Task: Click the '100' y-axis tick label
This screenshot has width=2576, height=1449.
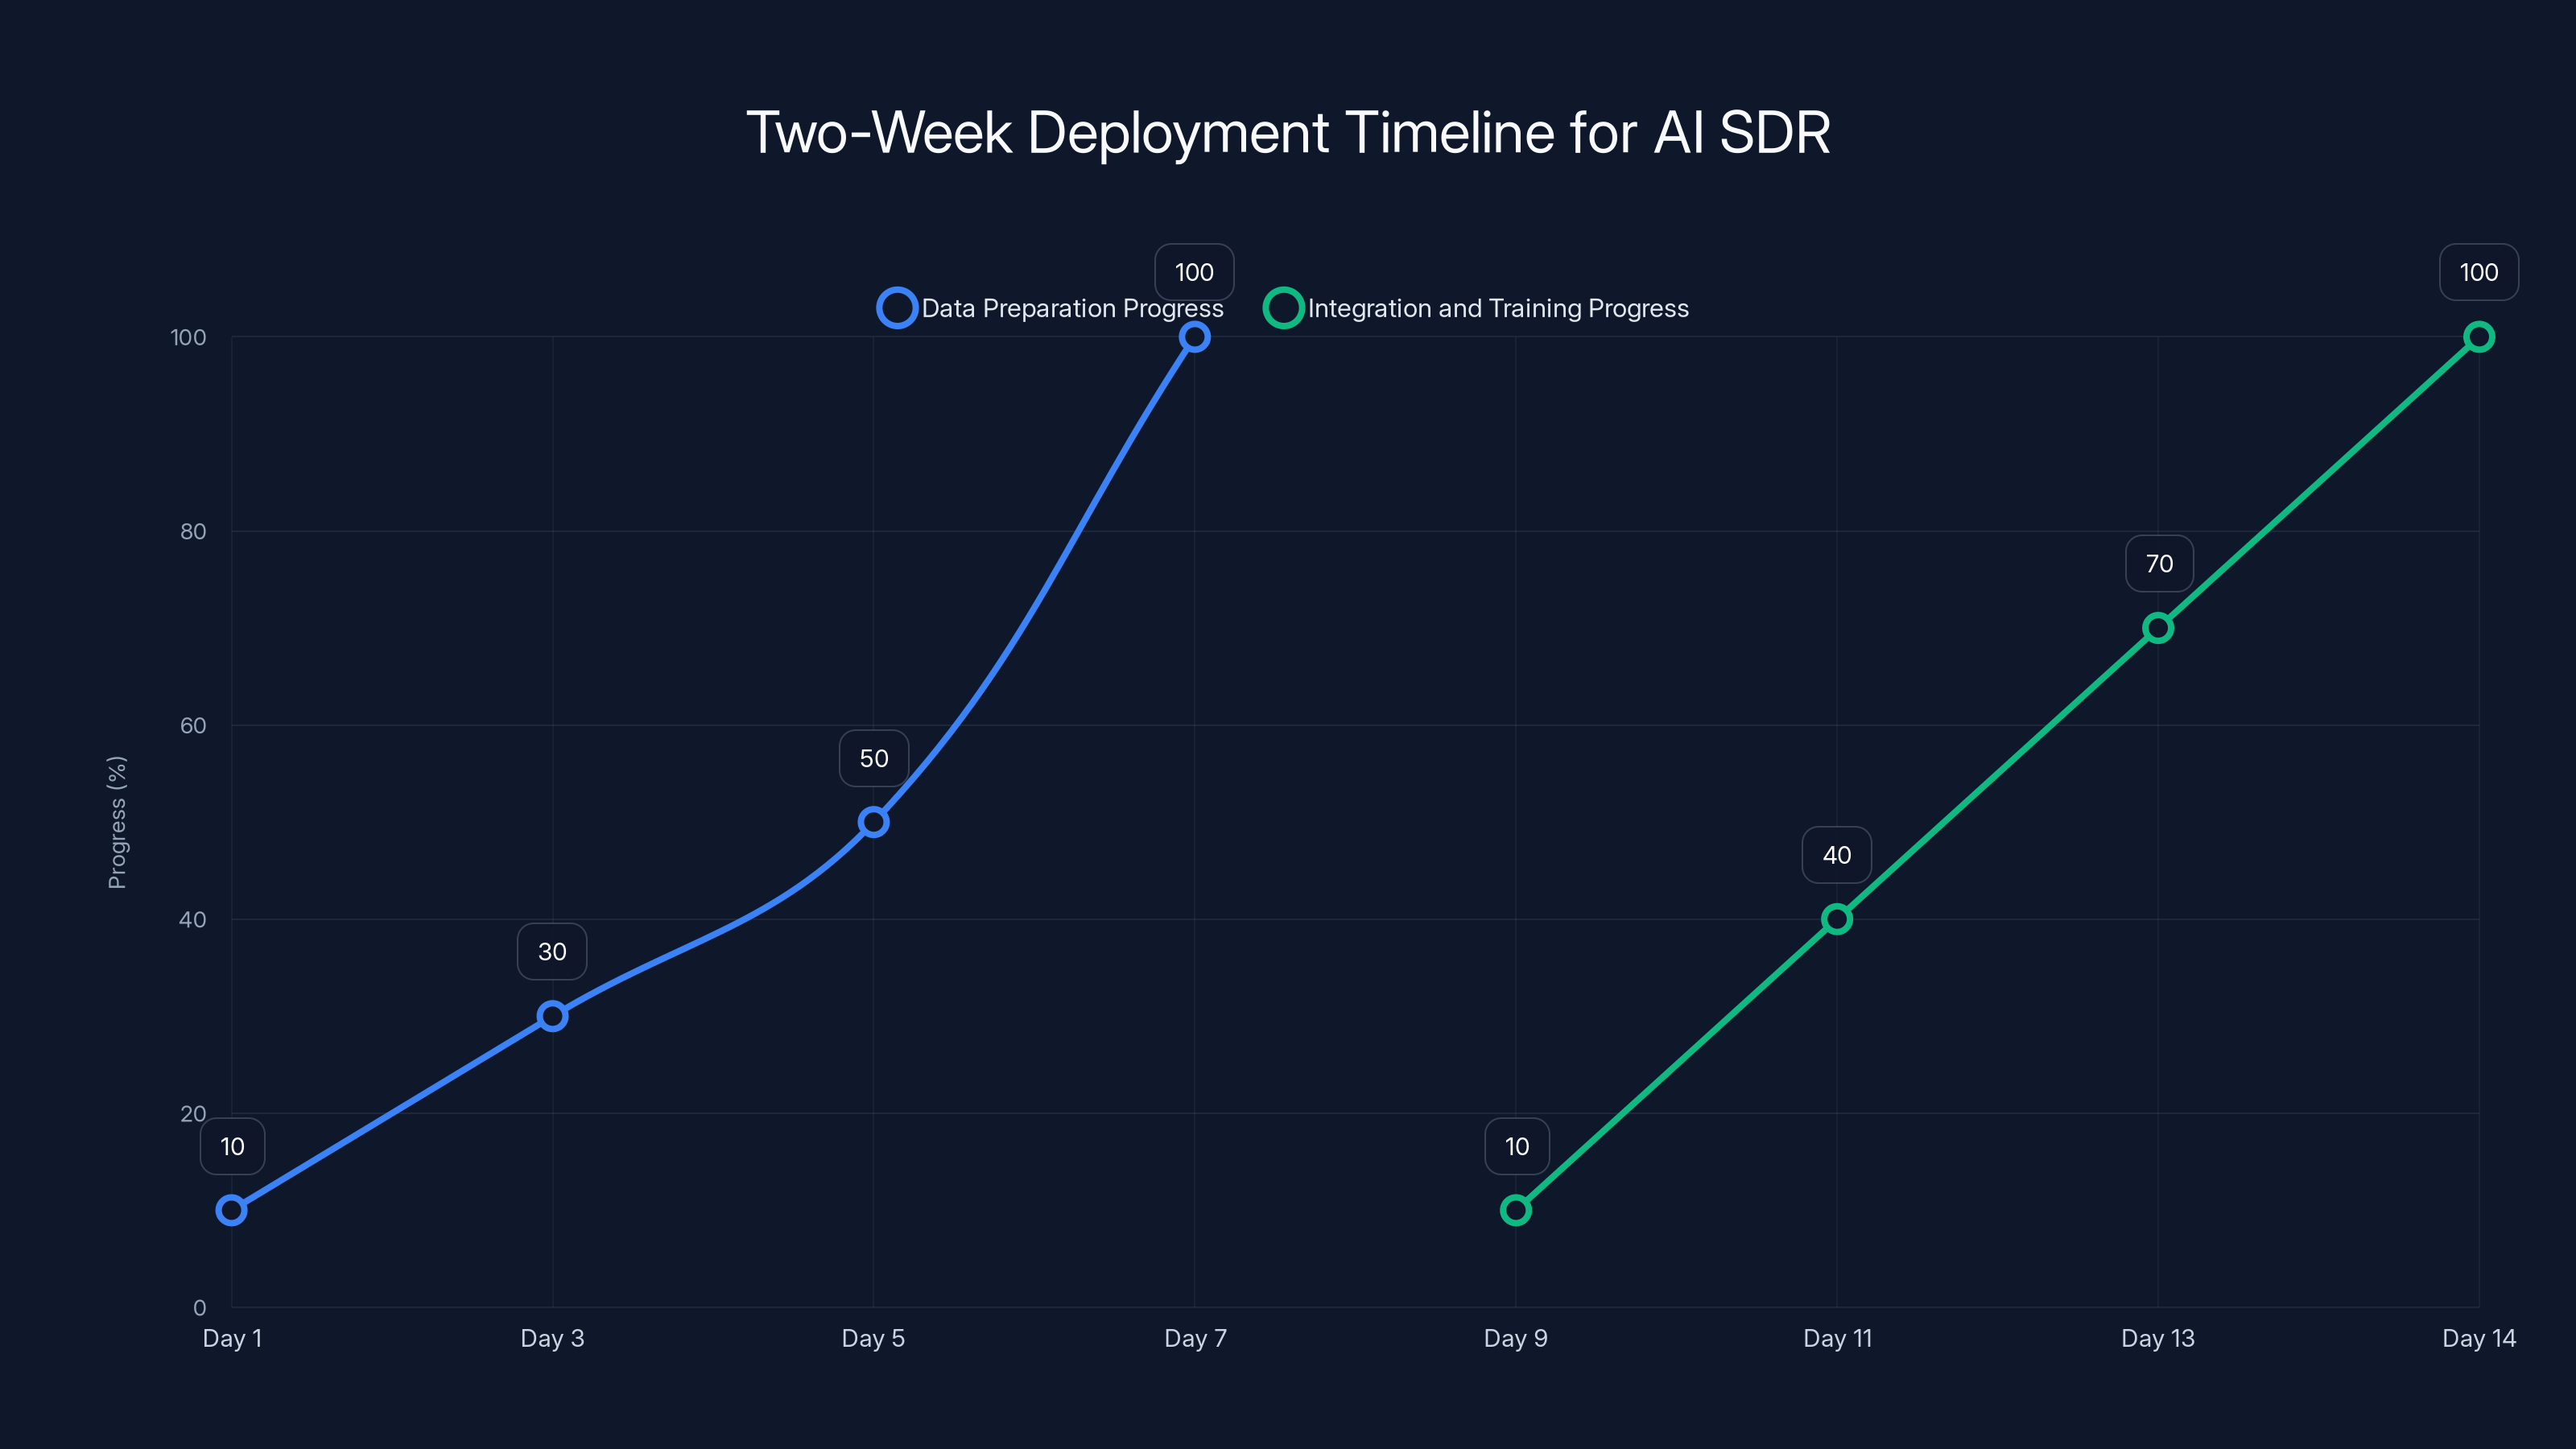Action: (188, 337)
